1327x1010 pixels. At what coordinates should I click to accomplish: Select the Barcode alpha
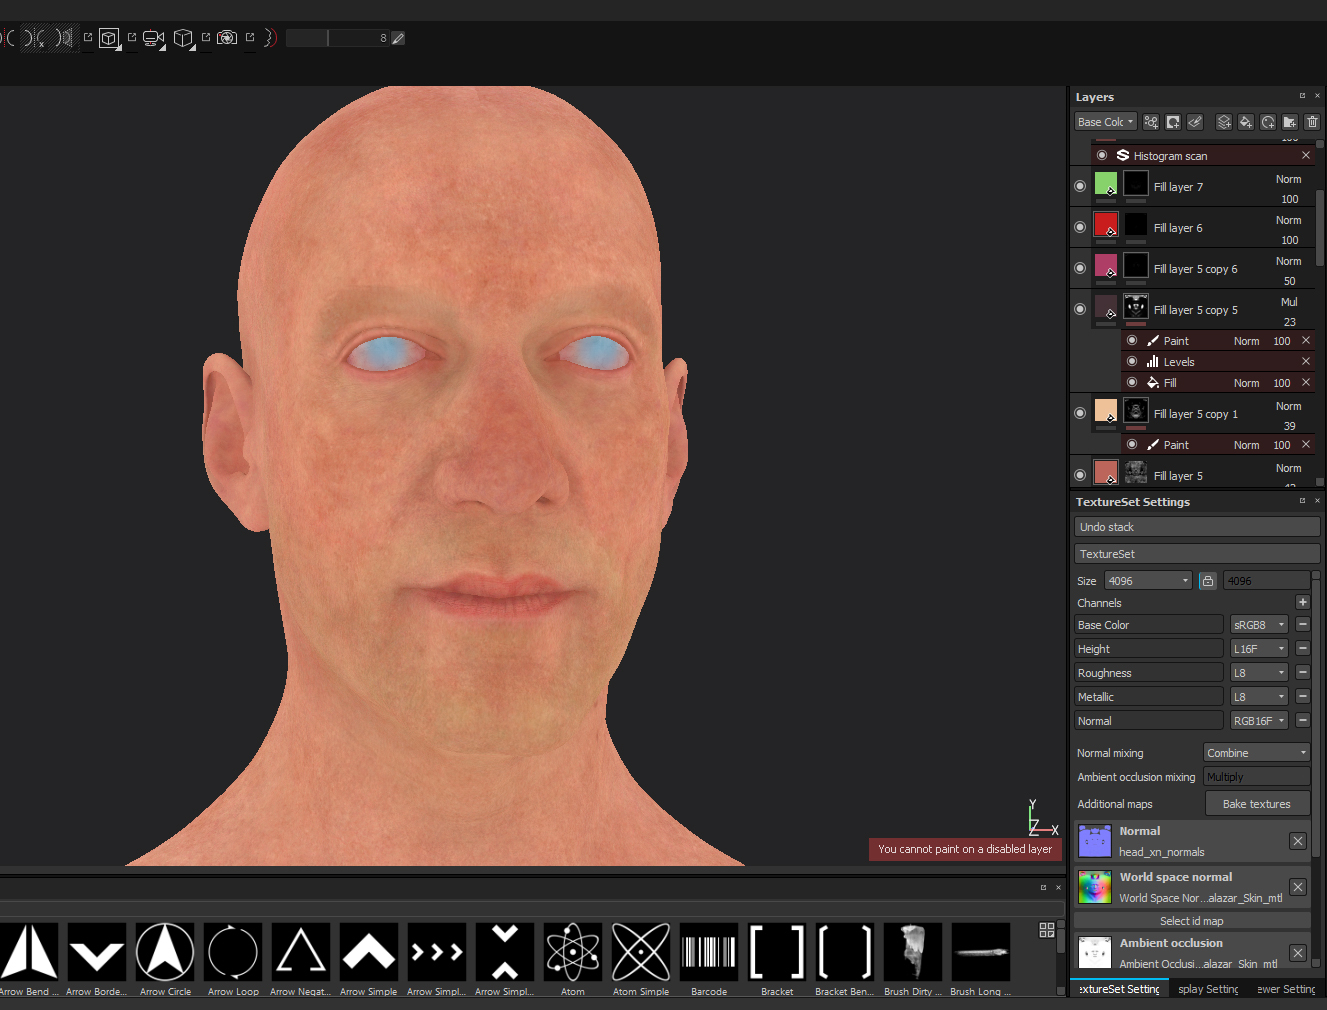coord(709,951)
